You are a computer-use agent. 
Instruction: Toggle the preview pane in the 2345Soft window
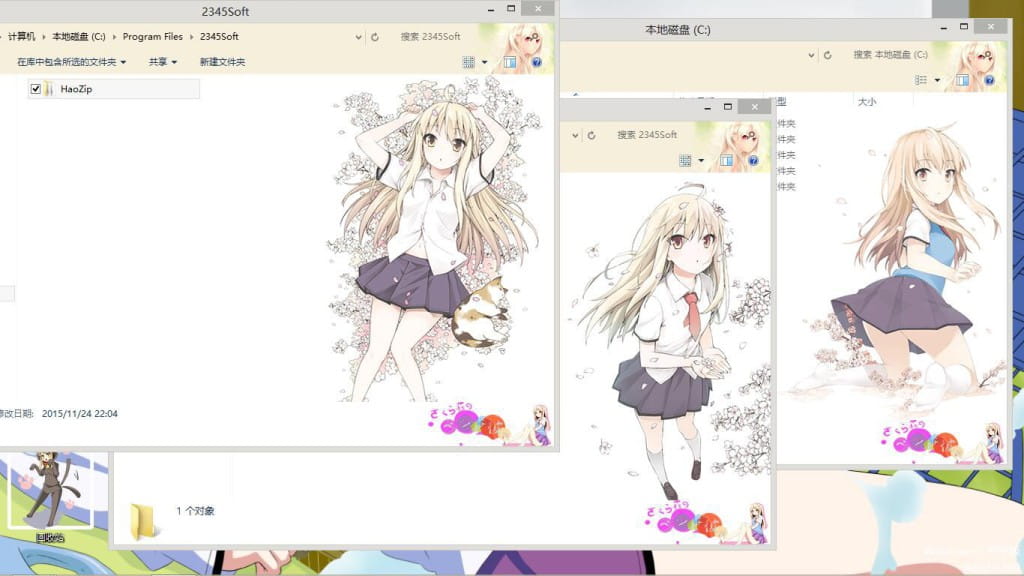click(x=510, y=62)
